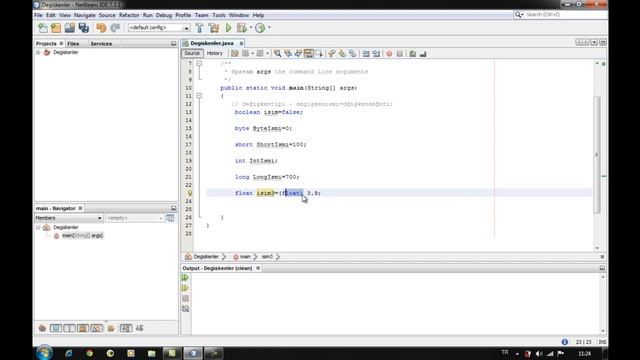Click the Shift Line Right editor icon
The image size is (640, 360).
click(x=376, y=53)
